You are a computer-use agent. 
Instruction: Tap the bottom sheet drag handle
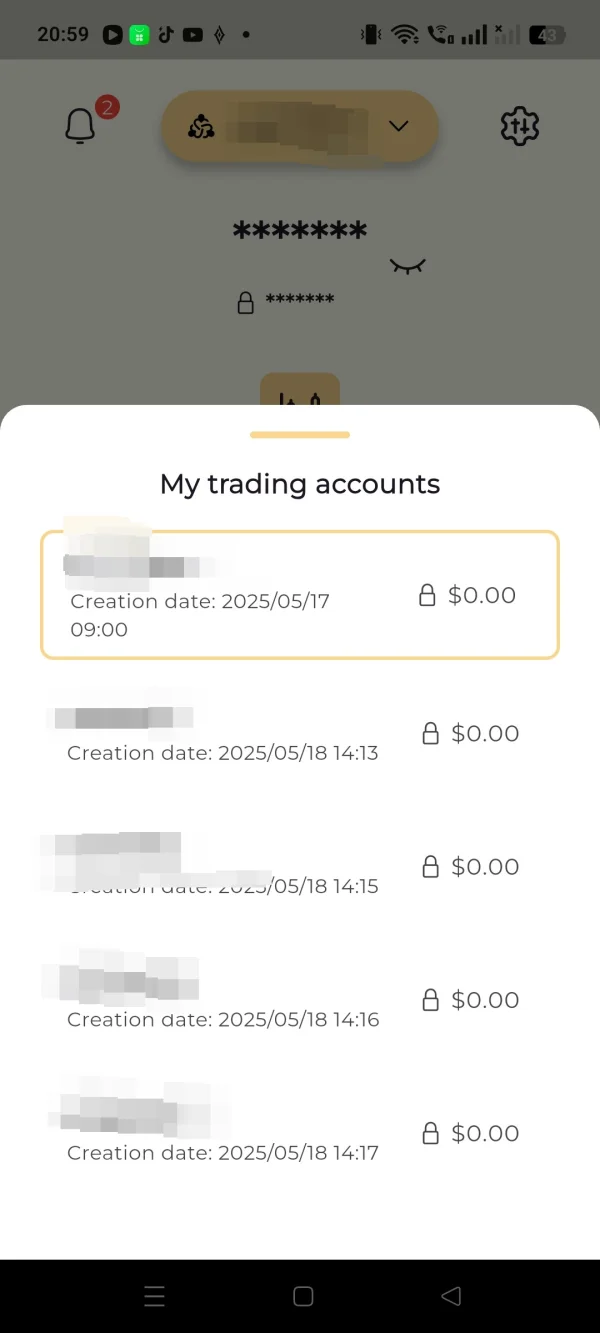pyautogui.click(x=300, y=435)
